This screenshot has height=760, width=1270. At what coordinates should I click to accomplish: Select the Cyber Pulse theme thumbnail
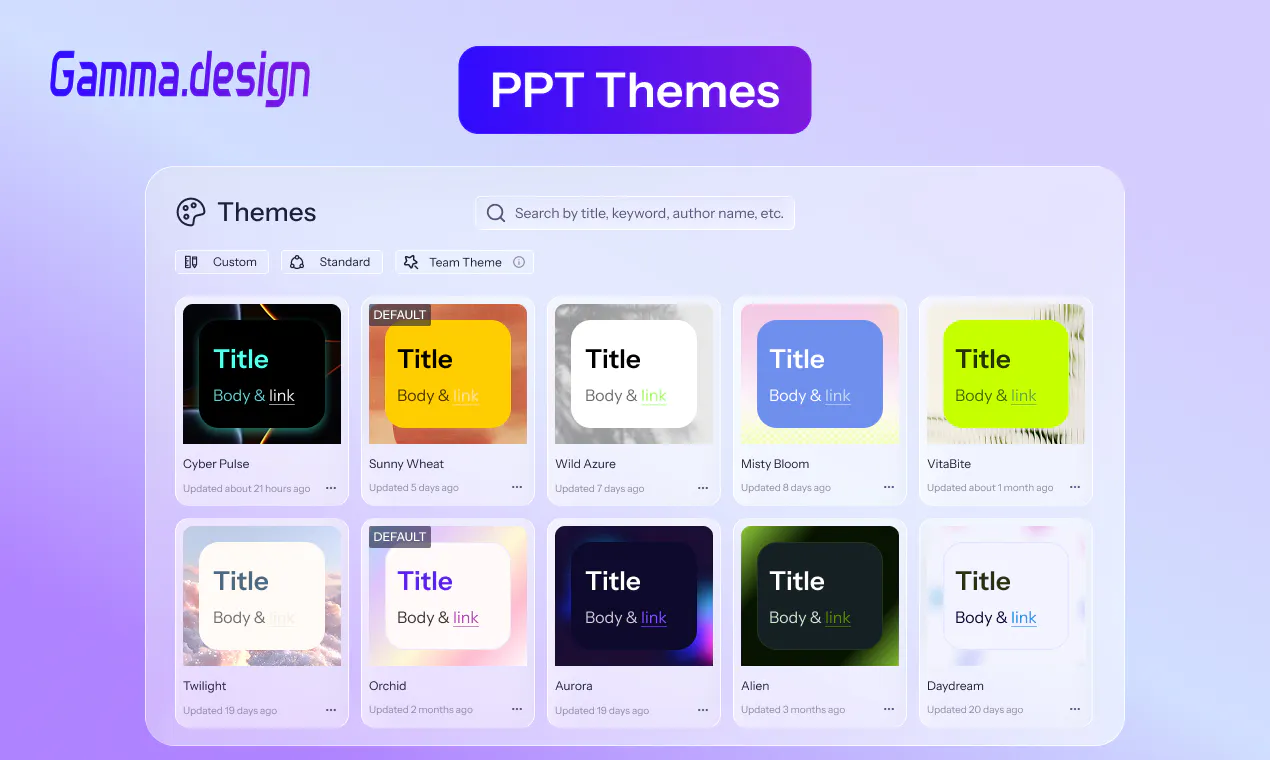tap(262, 374)
